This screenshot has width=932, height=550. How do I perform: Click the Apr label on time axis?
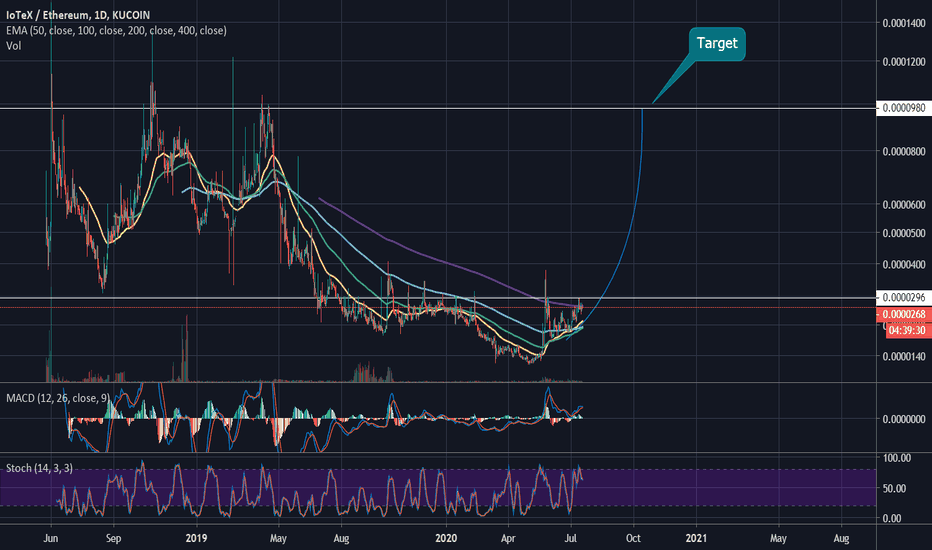pos(508,538)
